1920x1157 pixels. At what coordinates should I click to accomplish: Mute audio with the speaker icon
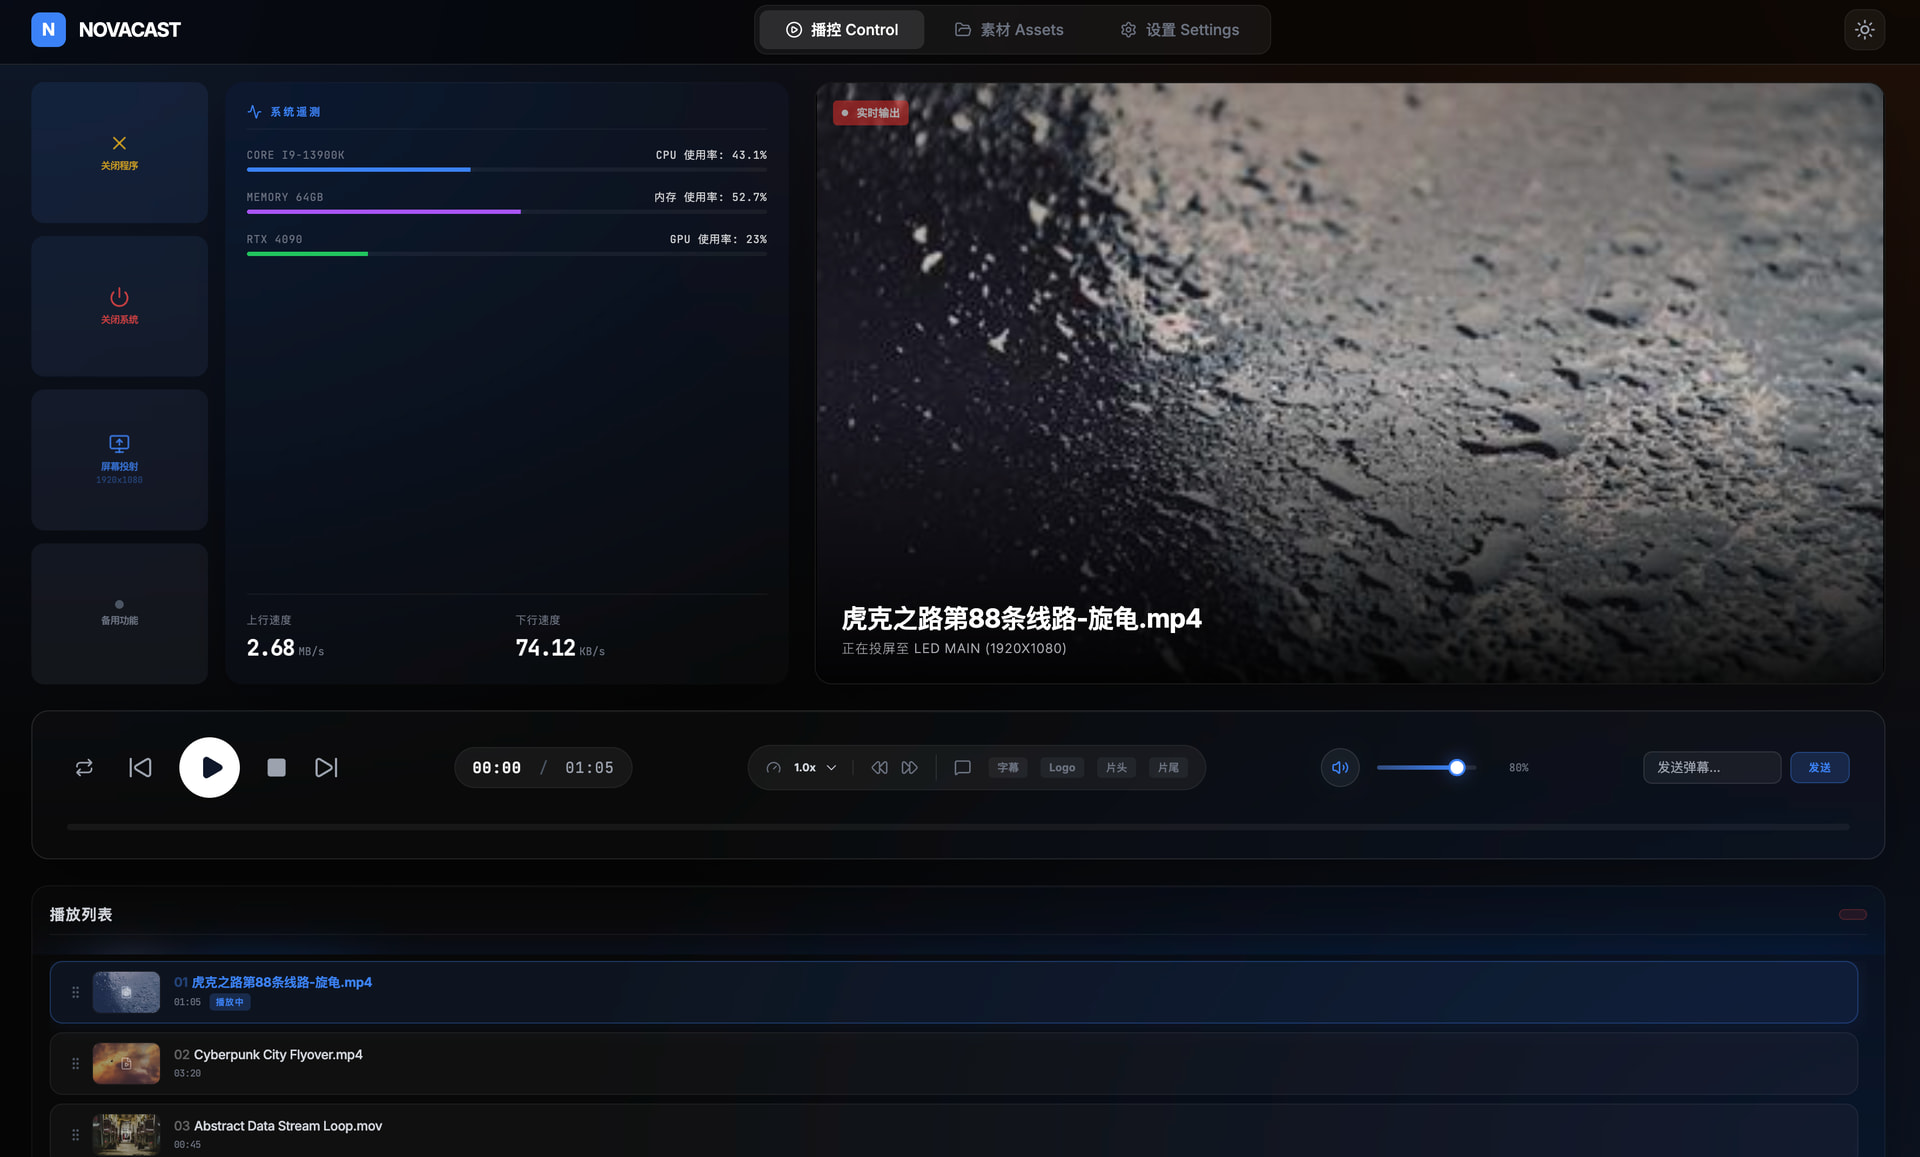(x=1339, y=767)
